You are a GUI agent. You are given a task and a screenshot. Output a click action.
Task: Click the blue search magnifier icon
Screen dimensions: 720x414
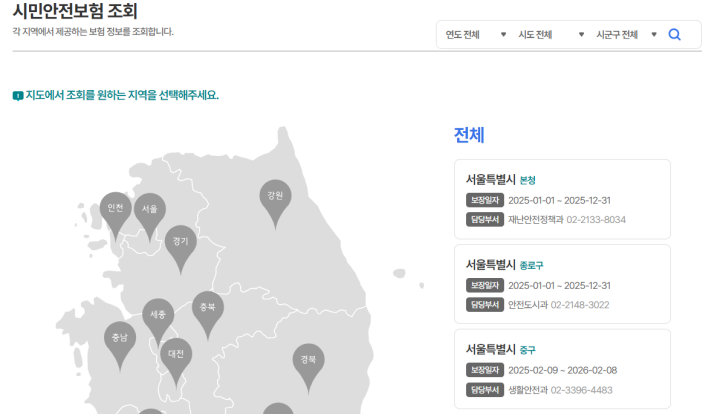[x=674, y=34]
